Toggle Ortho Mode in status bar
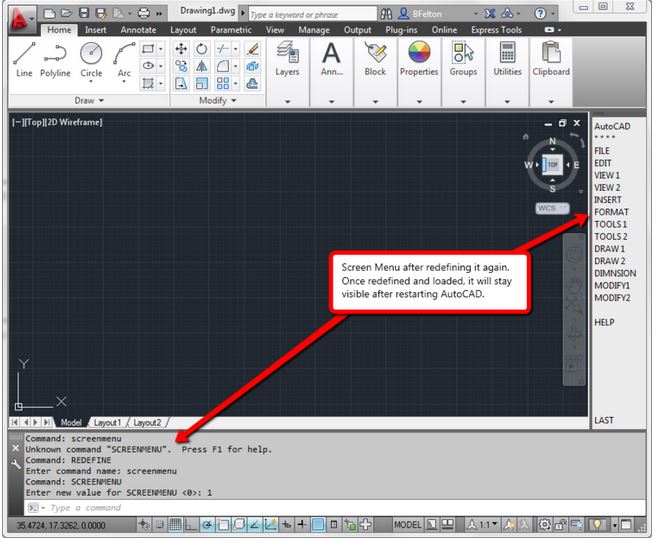Viewport: 656px width, 541px height. tap(191, 525)
